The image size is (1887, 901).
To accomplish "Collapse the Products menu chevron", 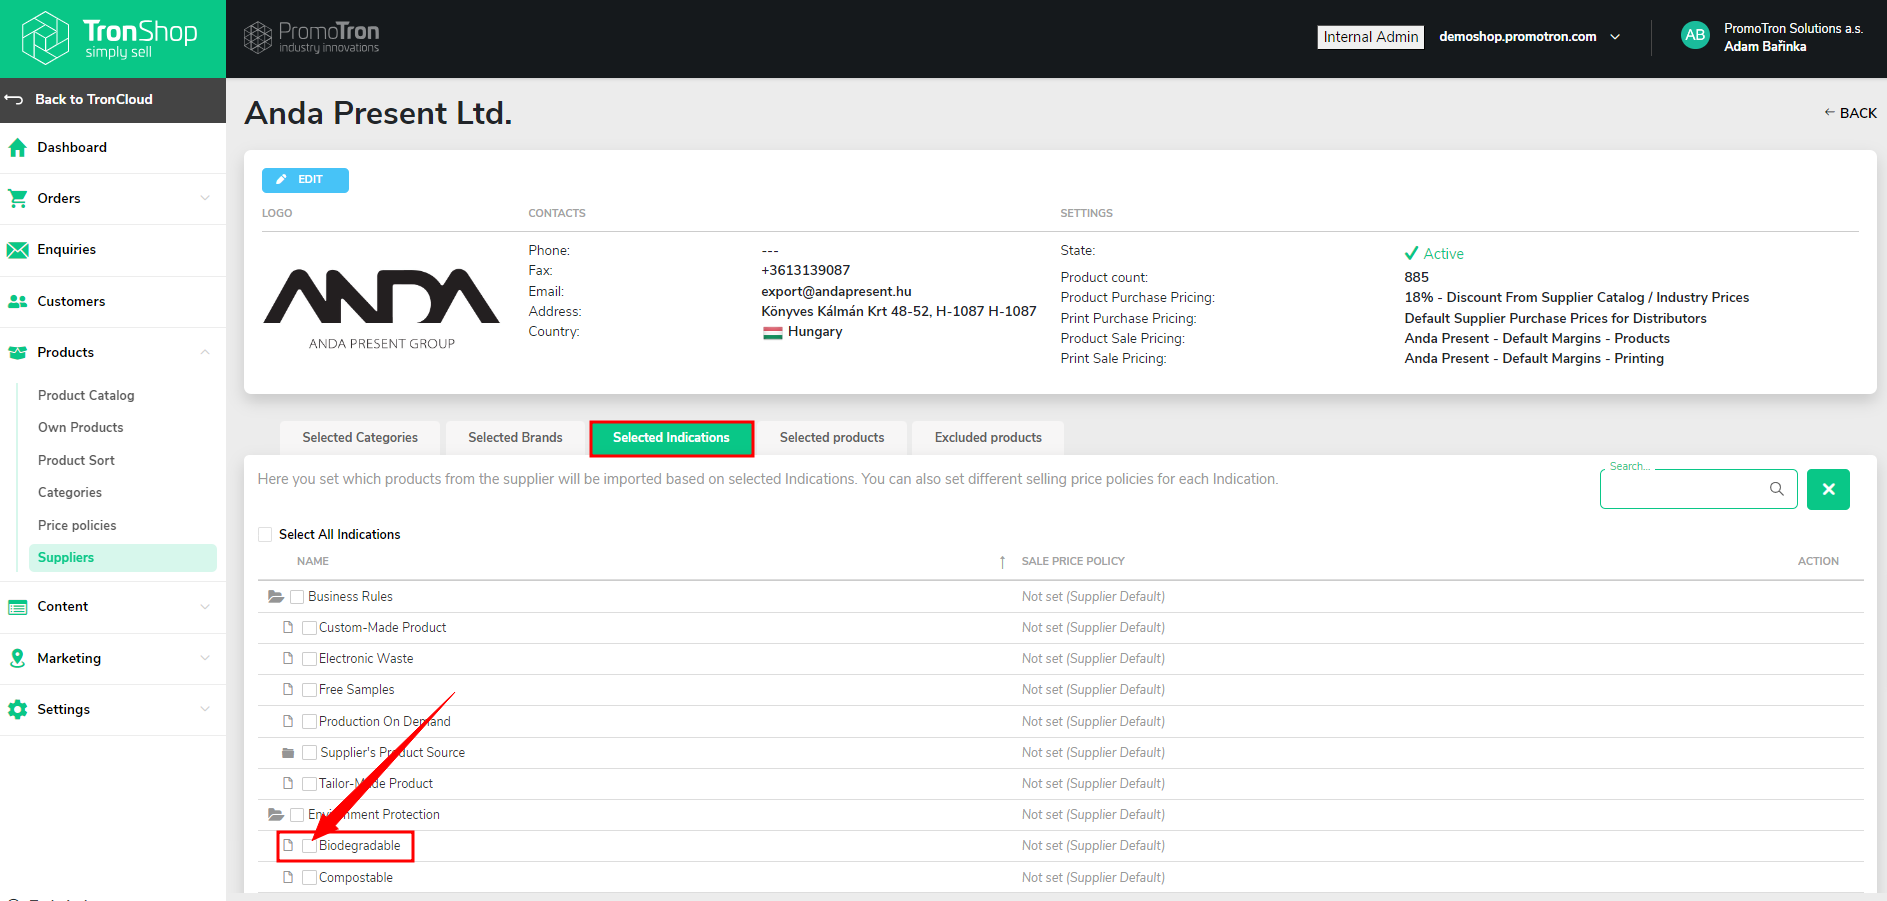I will tap(205, 352).
